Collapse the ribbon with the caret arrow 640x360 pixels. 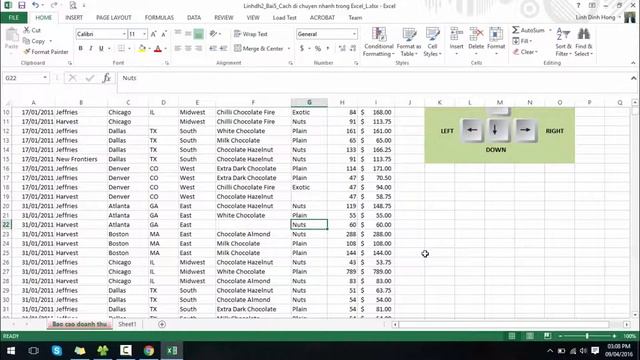click(633, 63)
